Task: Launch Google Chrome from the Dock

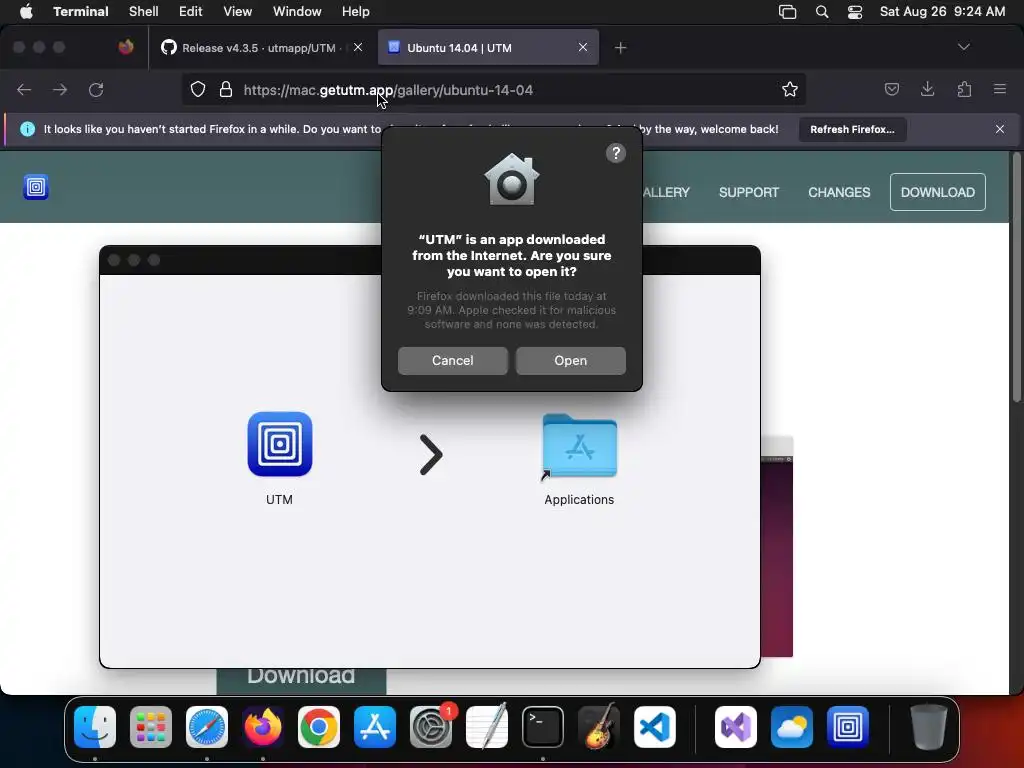Action: tap(319, 727)
